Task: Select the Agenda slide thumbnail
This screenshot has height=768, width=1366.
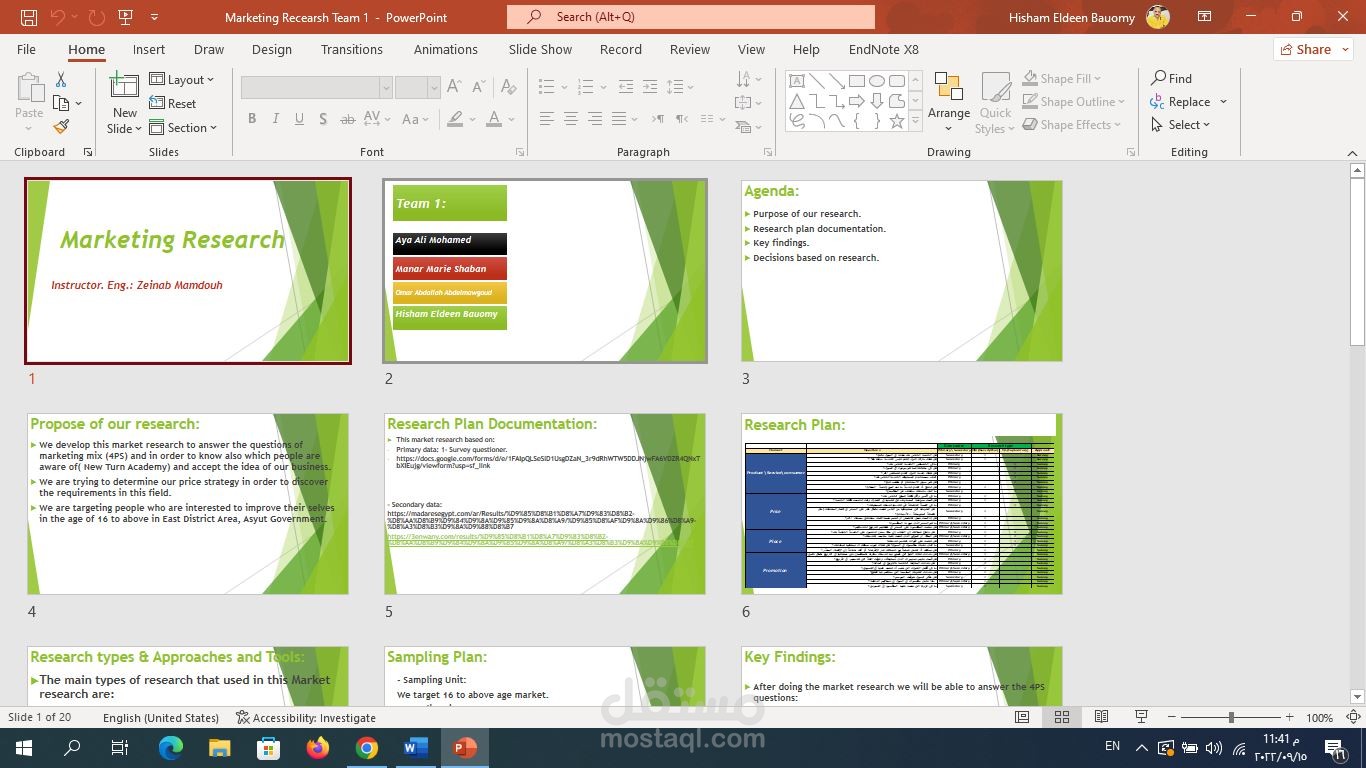Action: (902, 271)
